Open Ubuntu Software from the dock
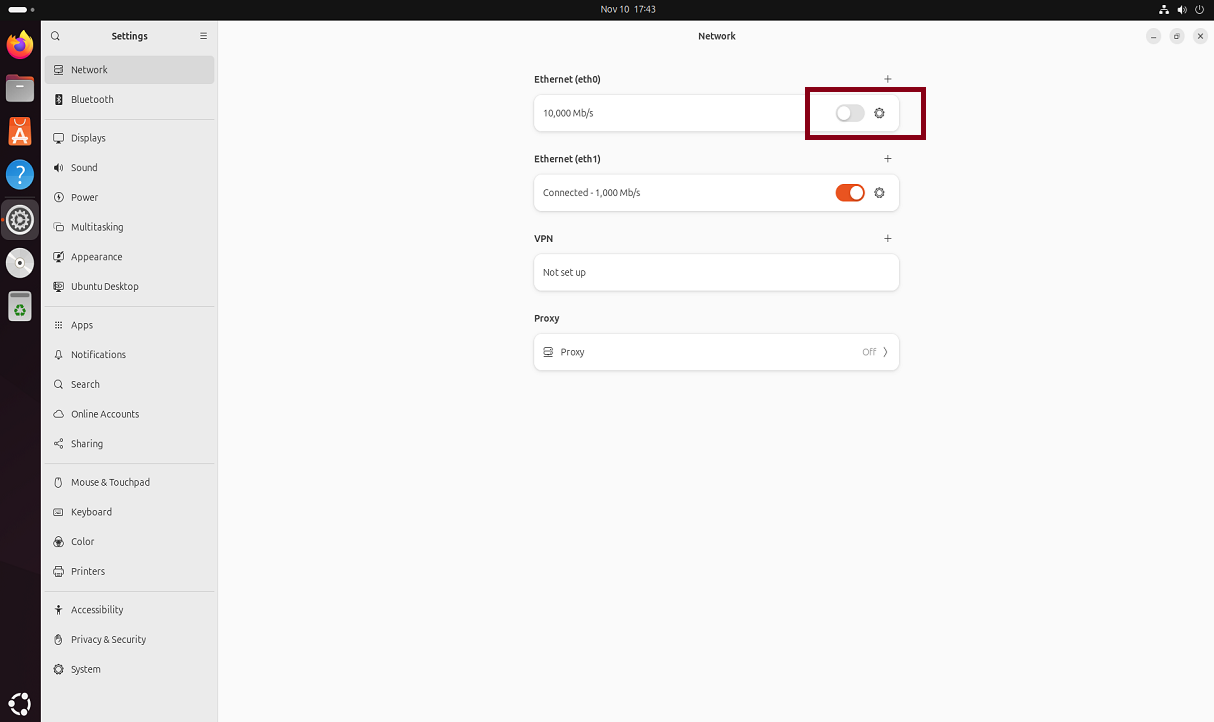1214x722 pixels. pos(20,131)
